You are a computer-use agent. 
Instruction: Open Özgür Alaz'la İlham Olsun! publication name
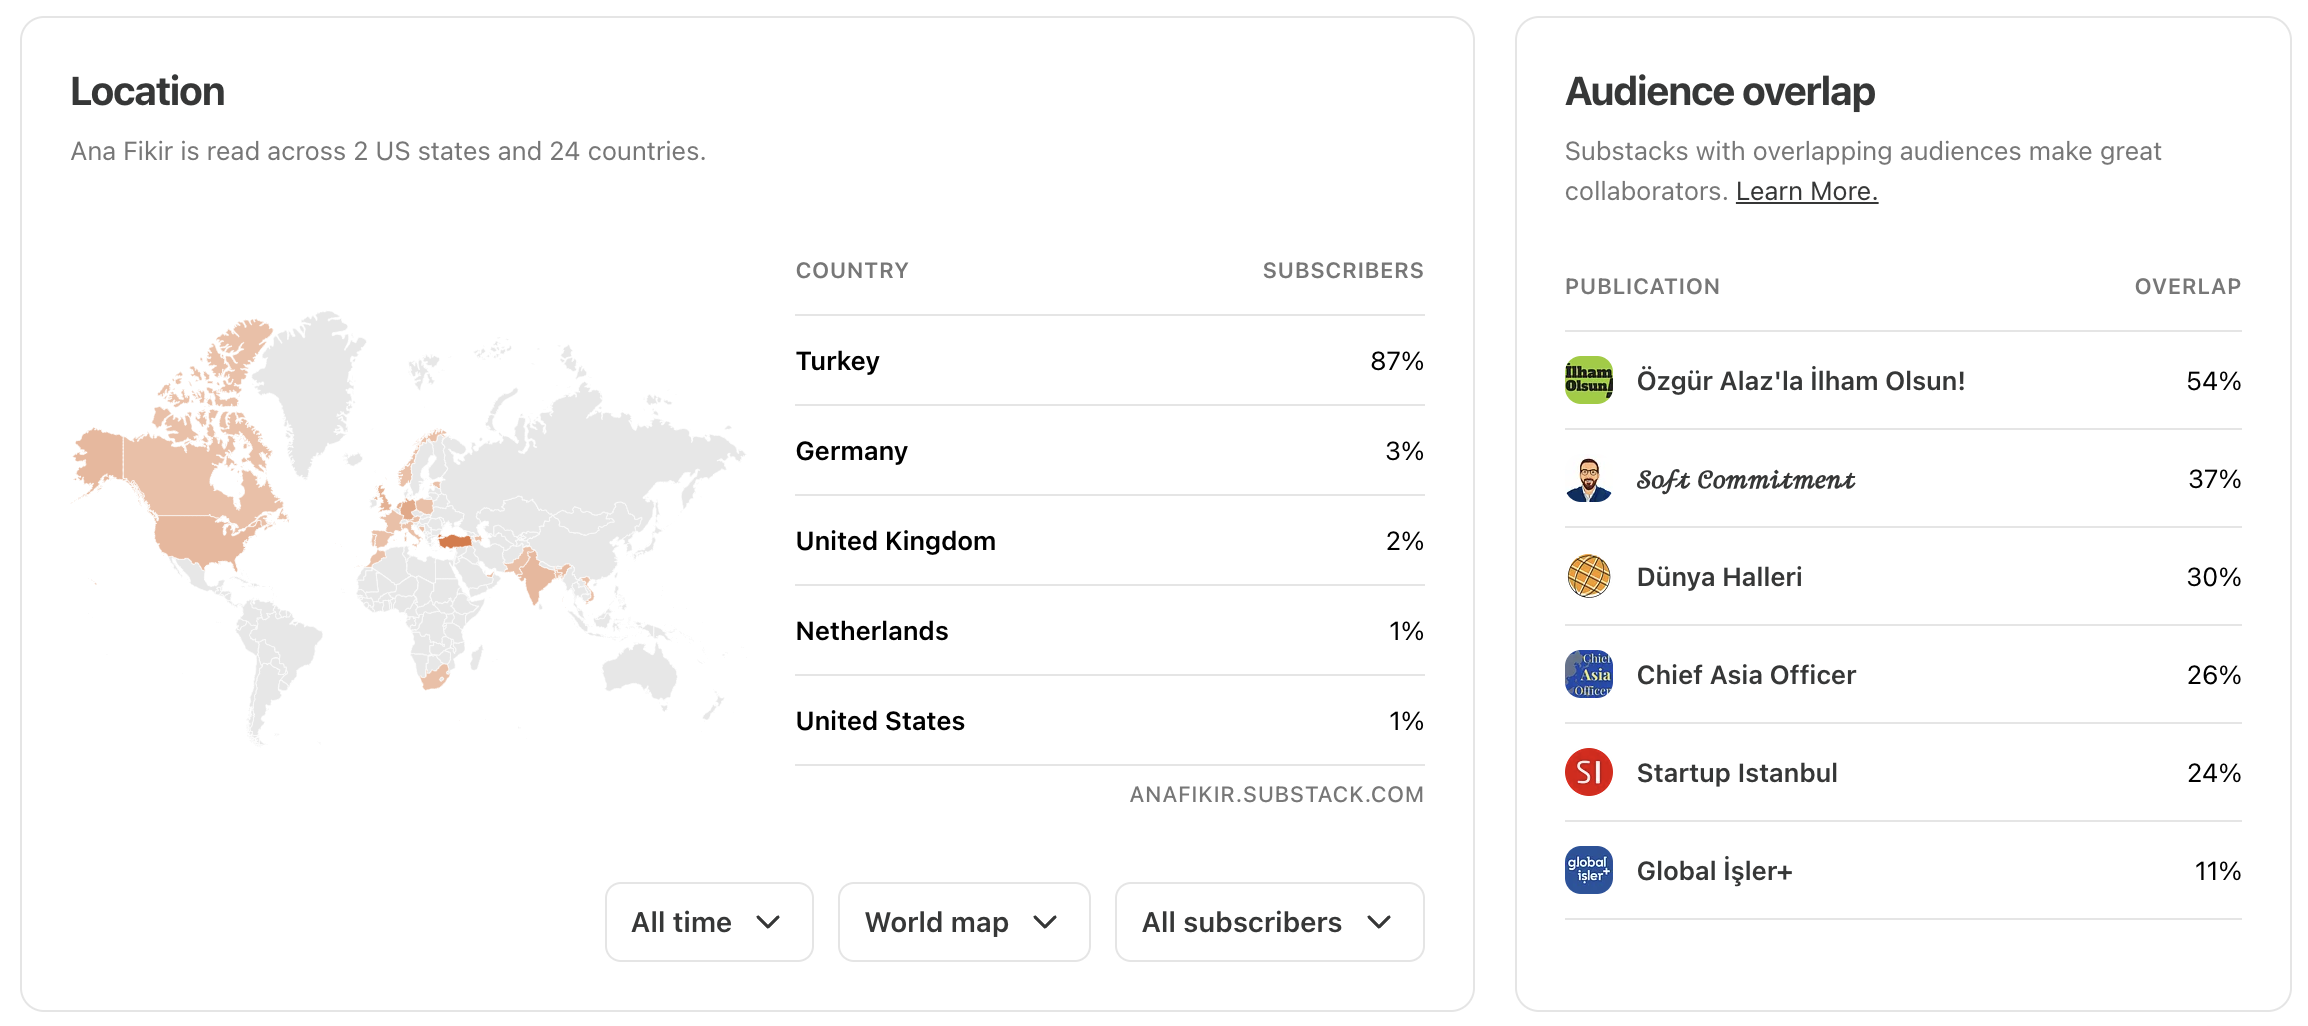coord(1801,381)
